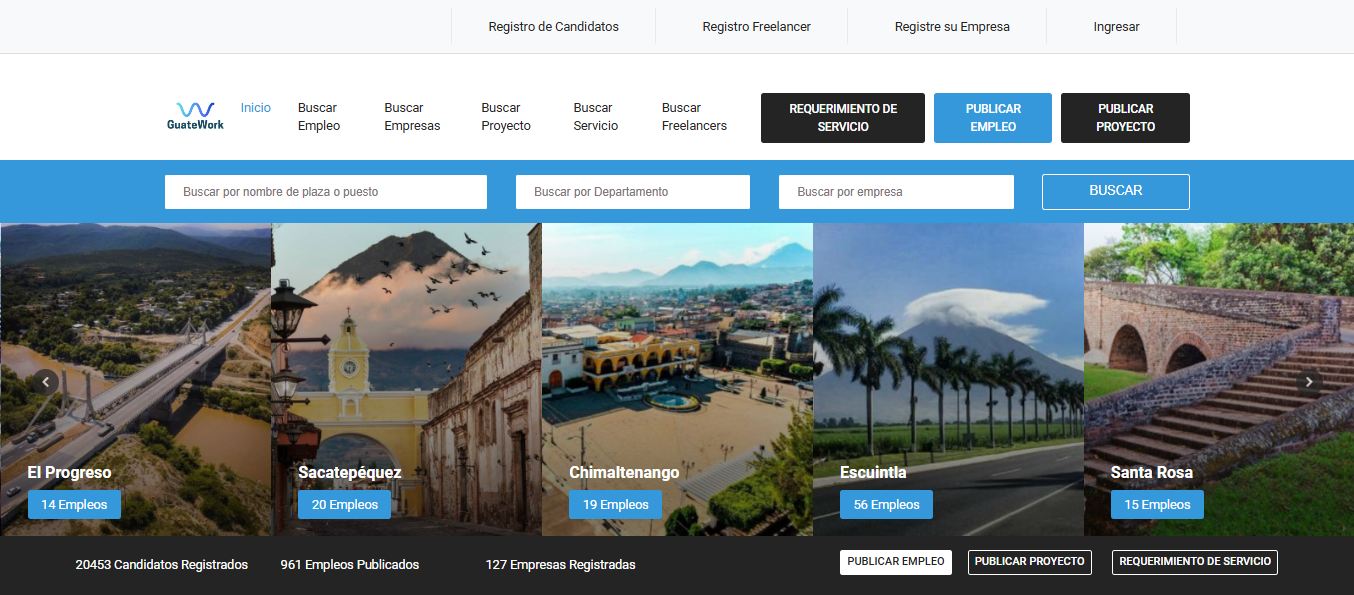Open the Chimaltenango photo card
This screenshot has height=595, width=1354.
(677, 379)
